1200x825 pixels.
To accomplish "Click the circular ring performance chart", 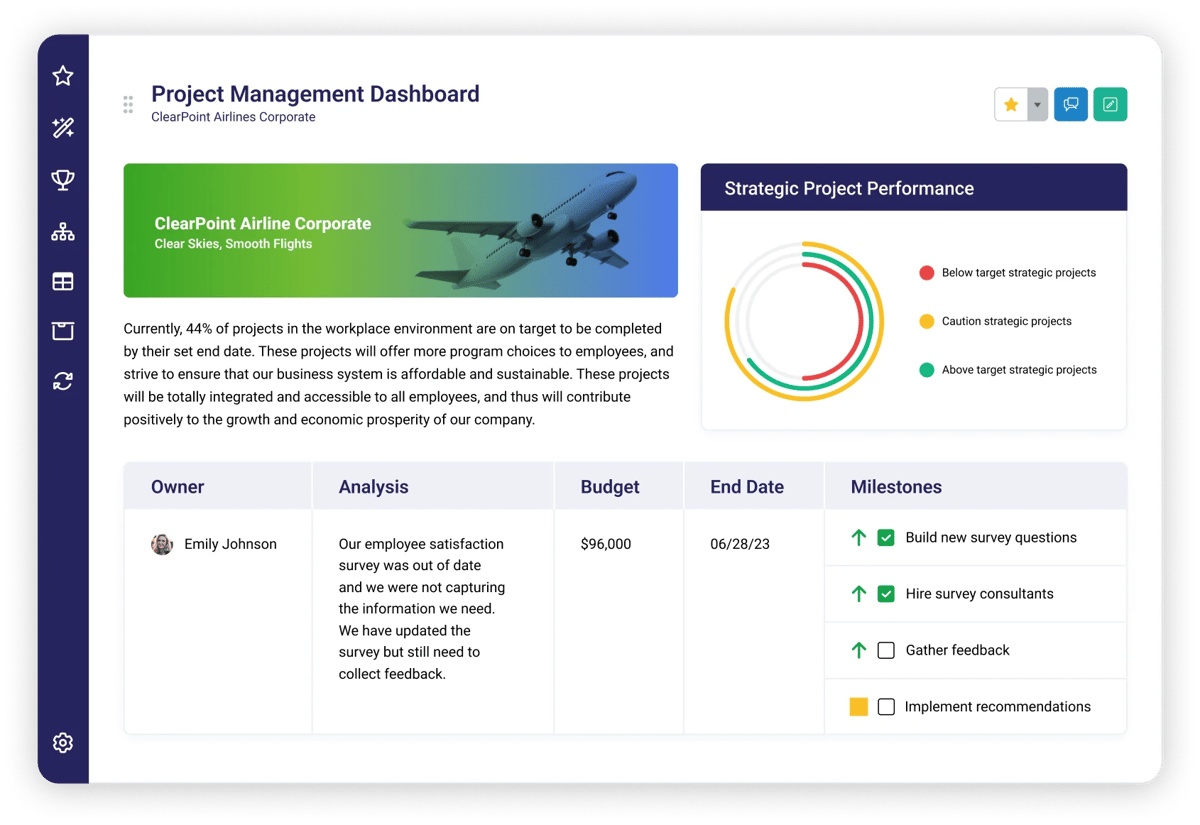I will (804, 321).
